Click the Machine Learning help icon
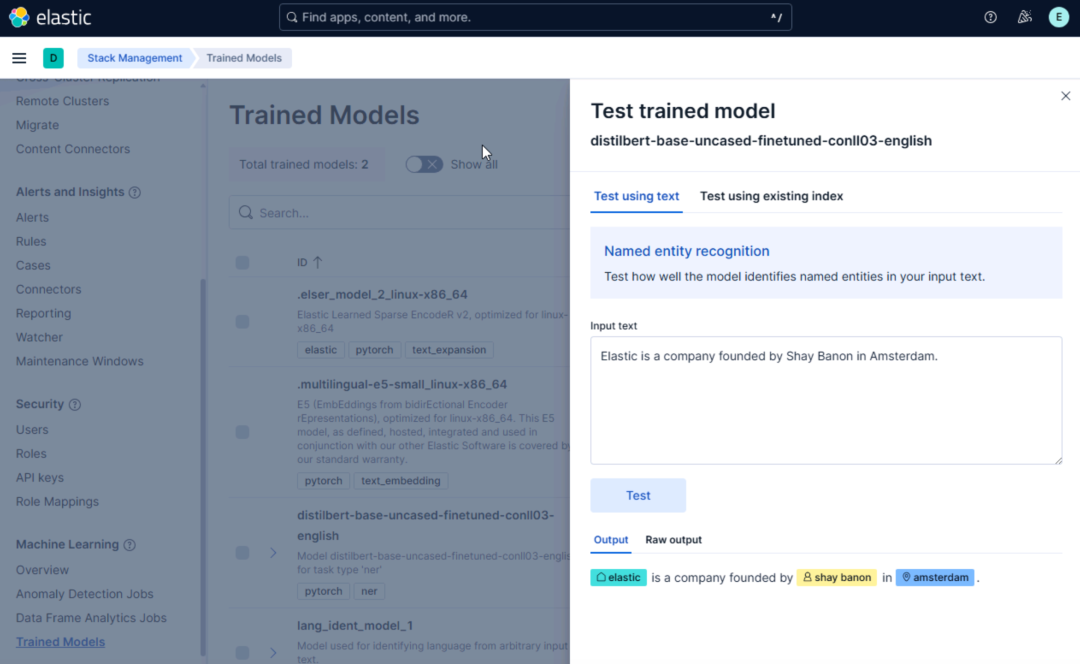The image size is (1080, 664). pos(129,545)
